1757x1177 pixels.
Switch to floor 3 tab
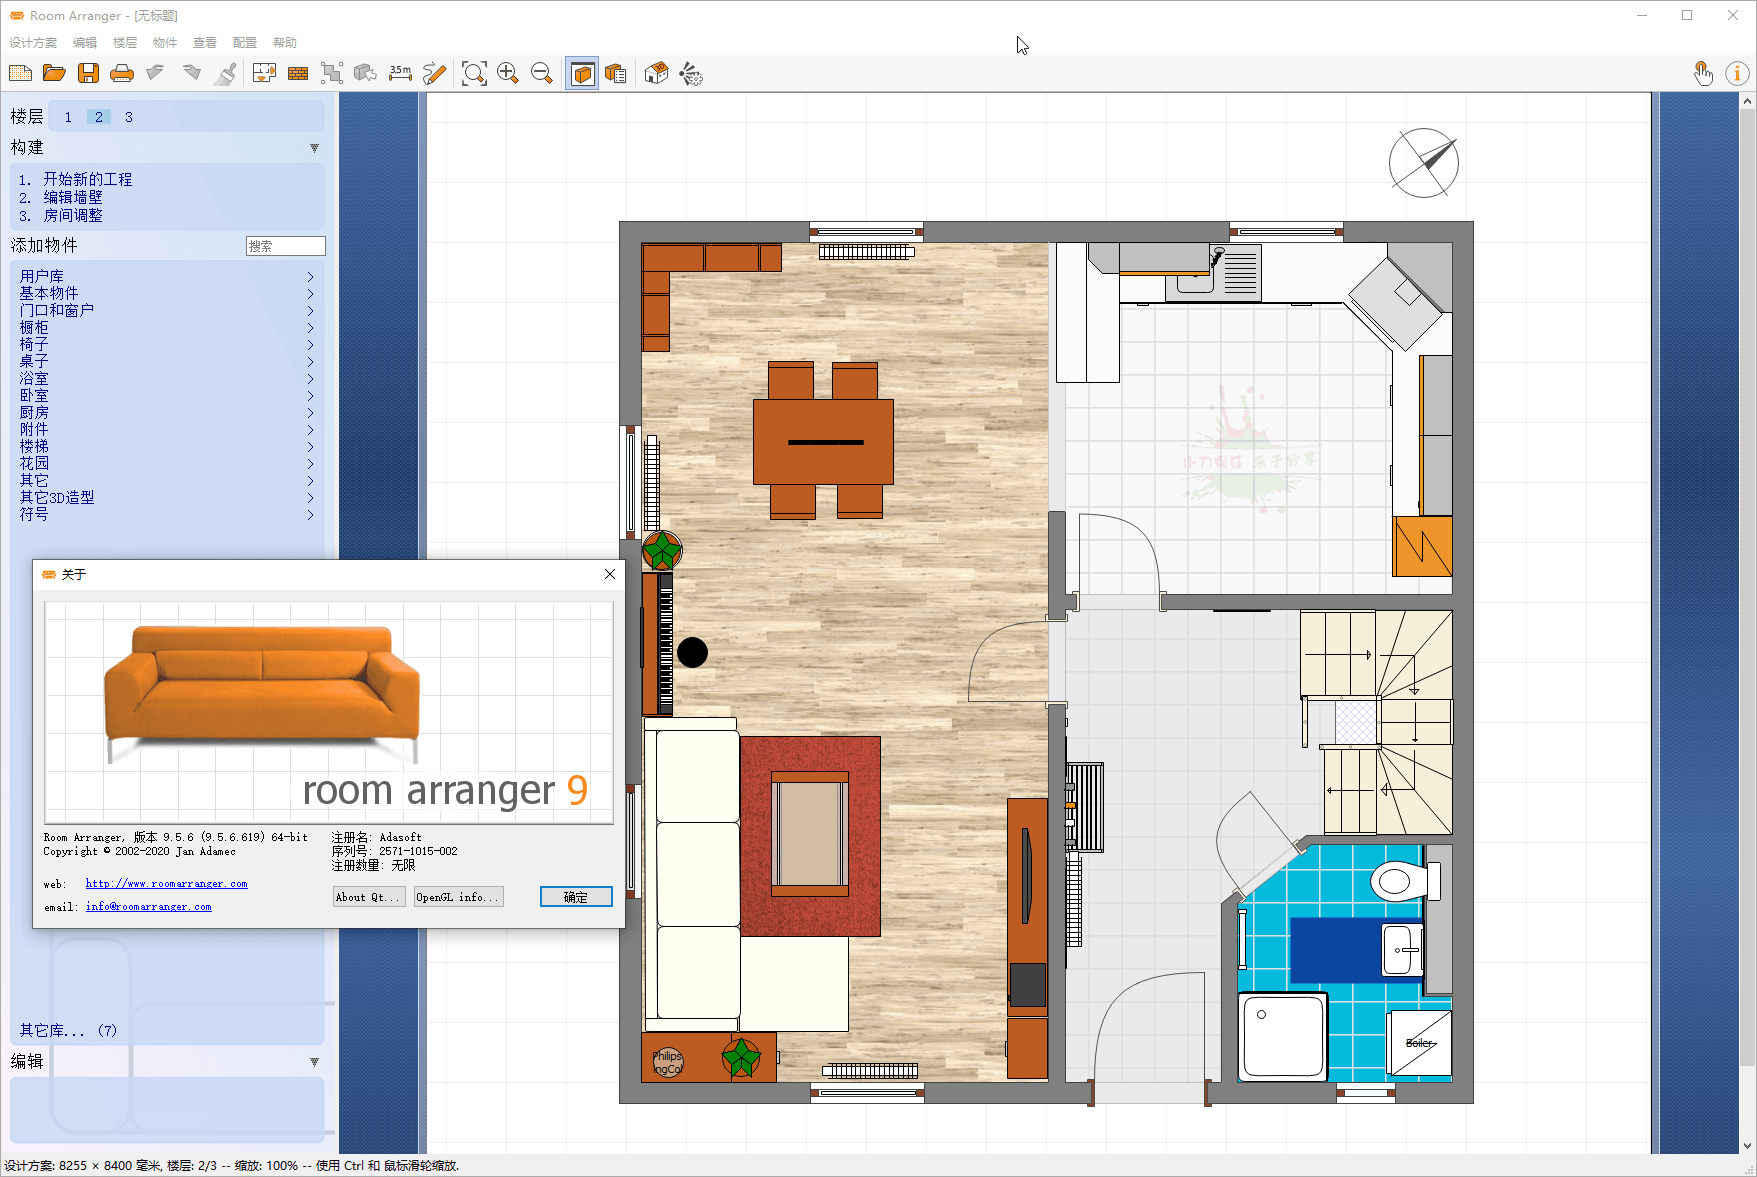click(129, 117)
